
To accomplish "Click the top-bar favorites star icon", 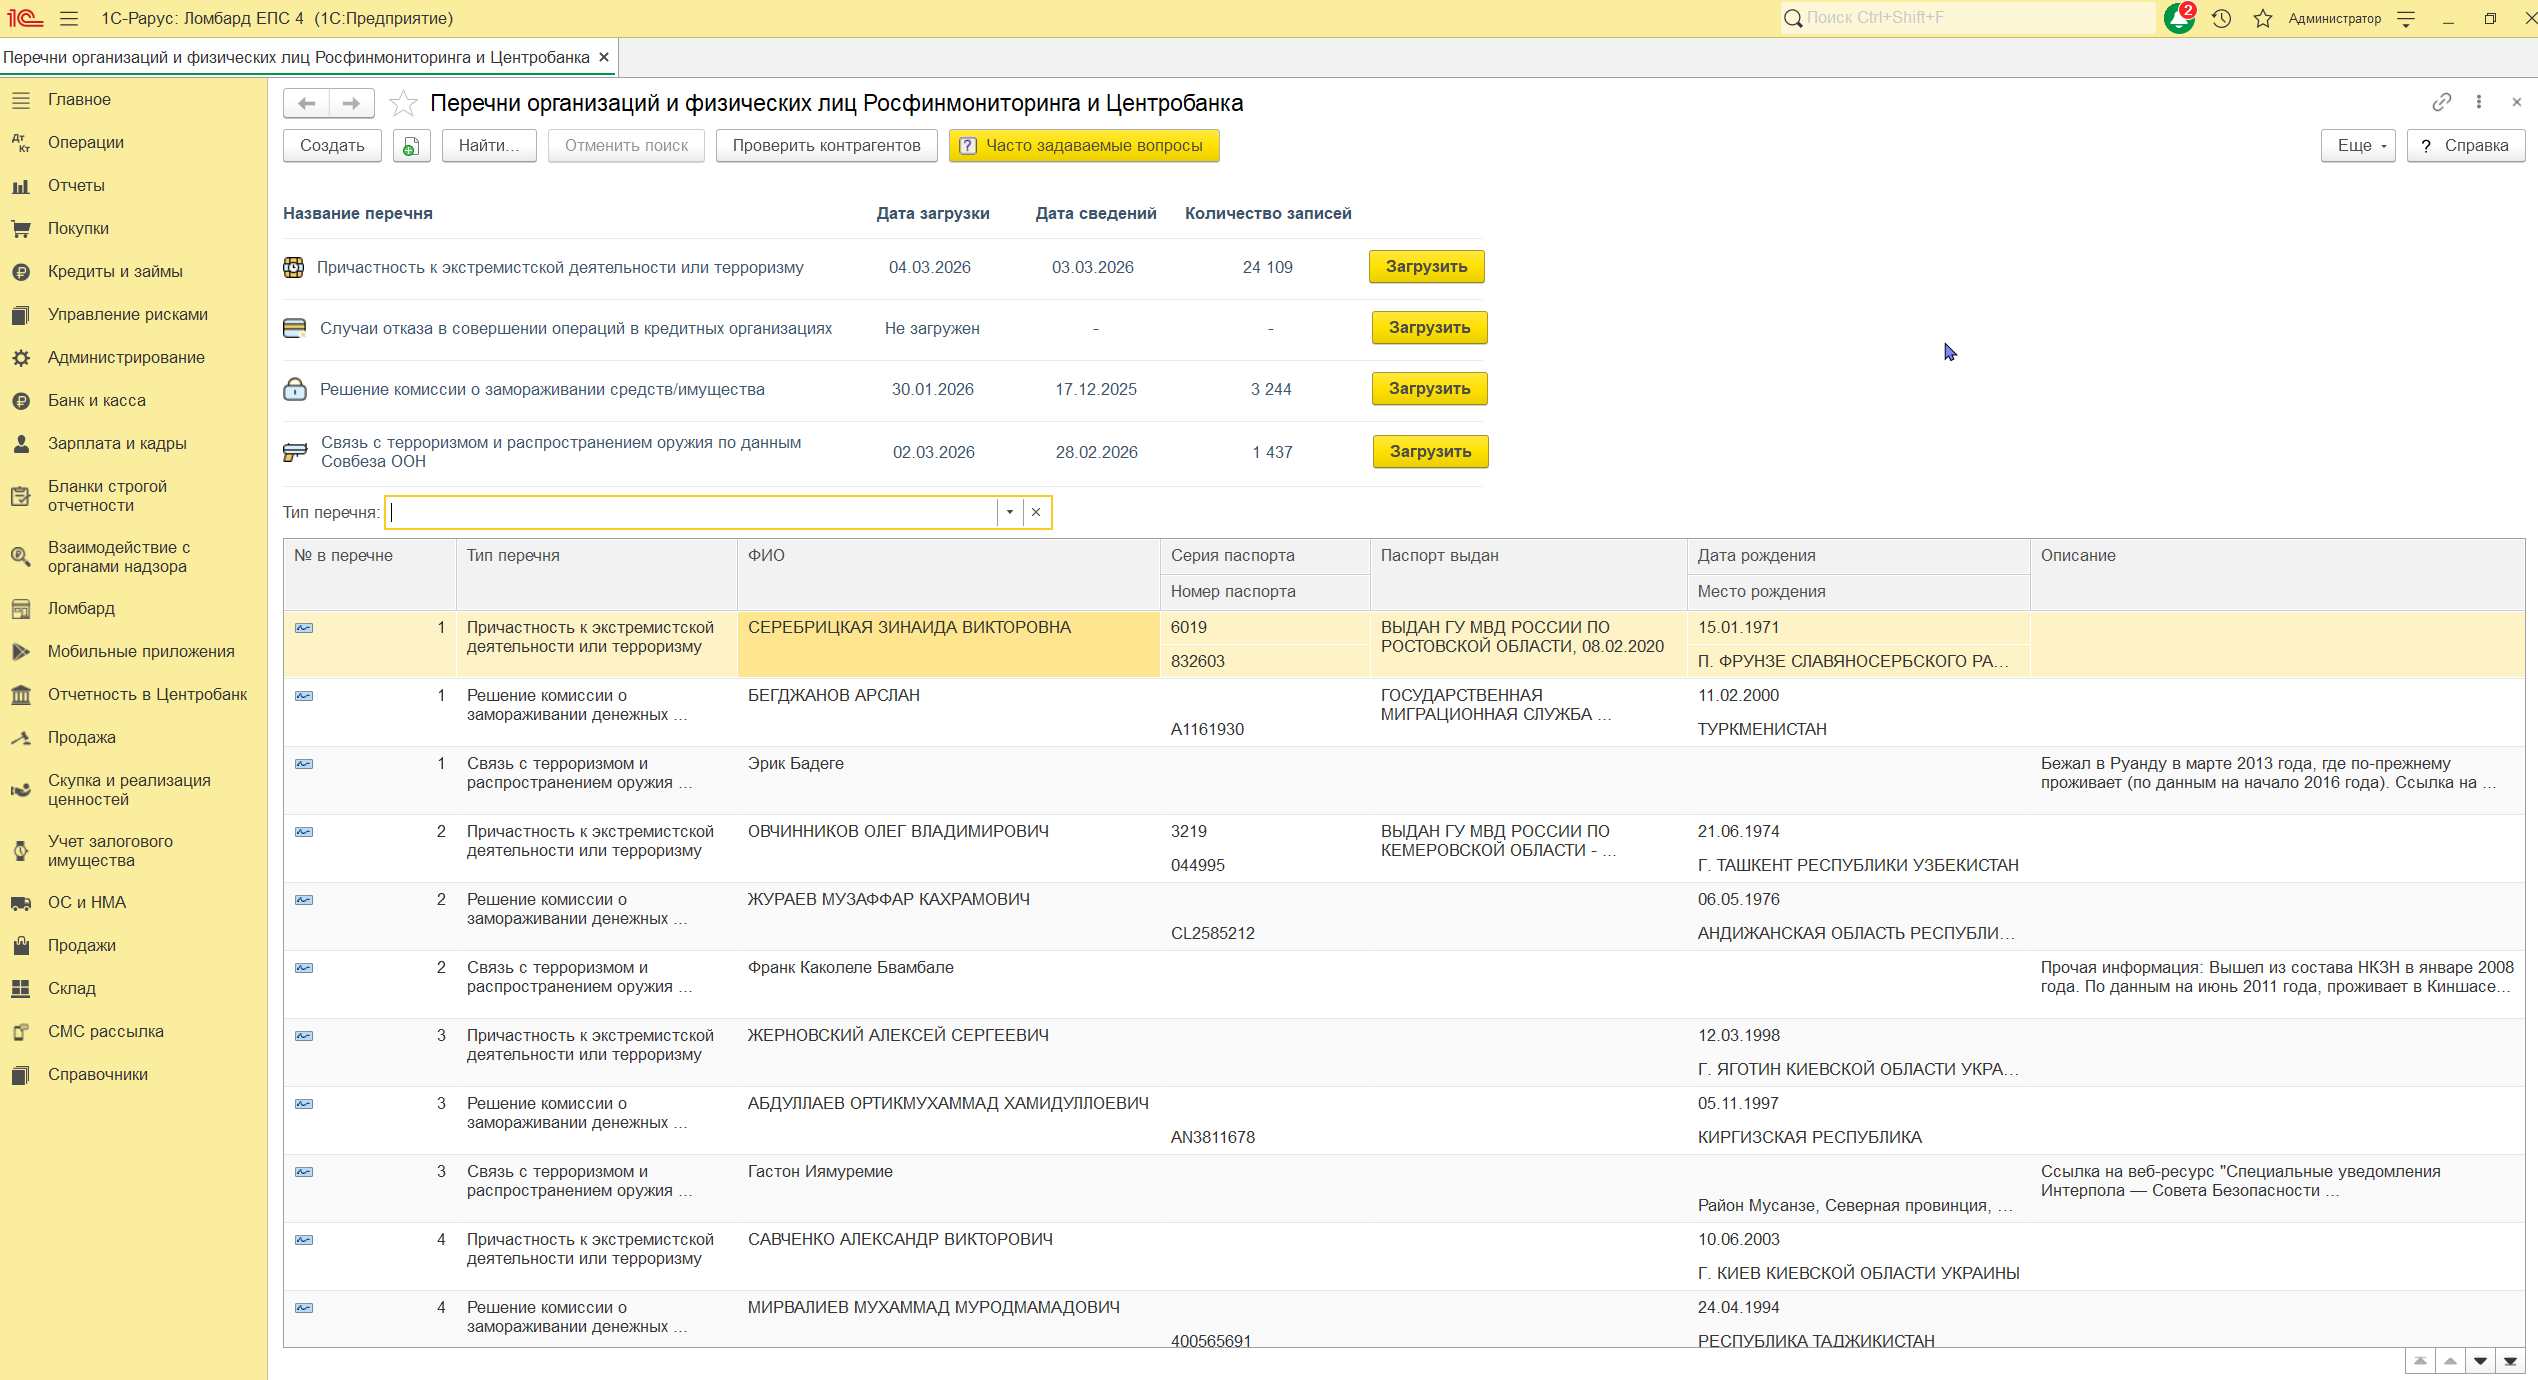I will pyautogui.click(x=2263, y=18).
